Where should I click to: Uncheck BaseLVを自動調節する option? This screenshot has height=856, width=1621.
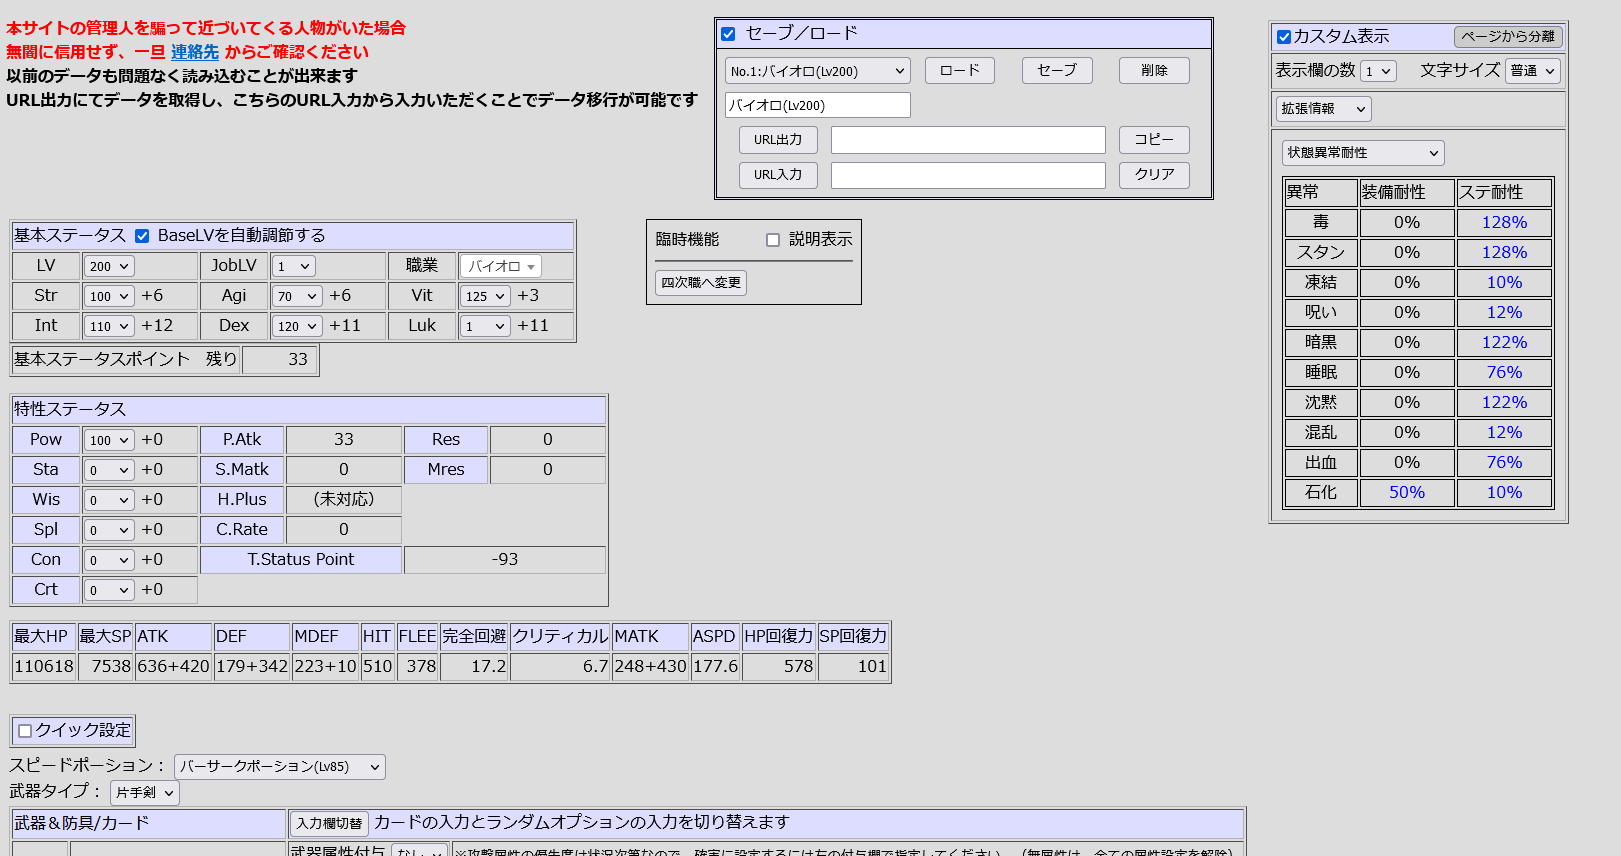[x=142, y=236]
